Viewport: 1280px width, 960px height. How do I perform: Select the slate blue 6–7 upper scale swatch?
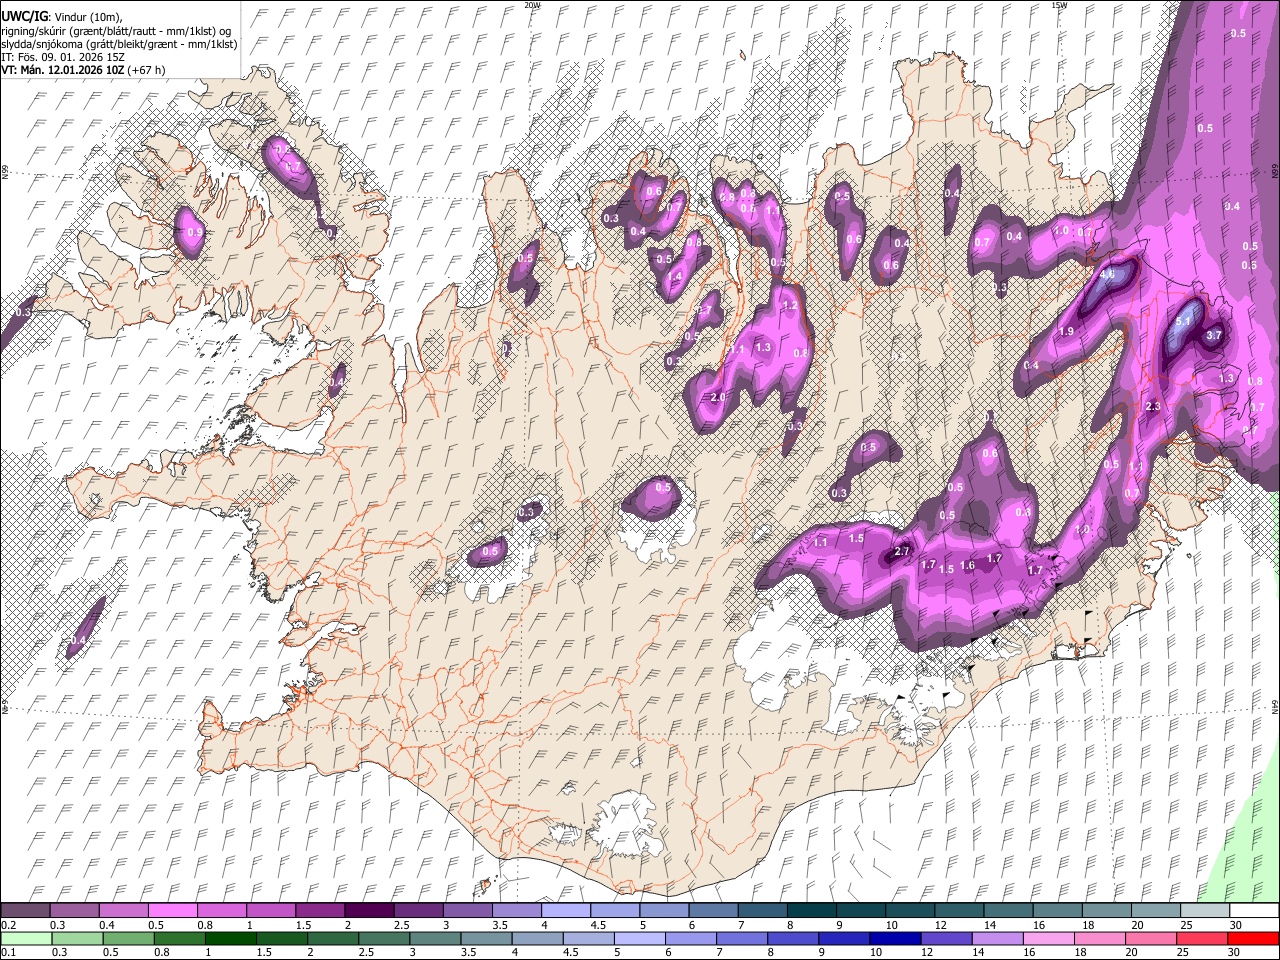713,911
